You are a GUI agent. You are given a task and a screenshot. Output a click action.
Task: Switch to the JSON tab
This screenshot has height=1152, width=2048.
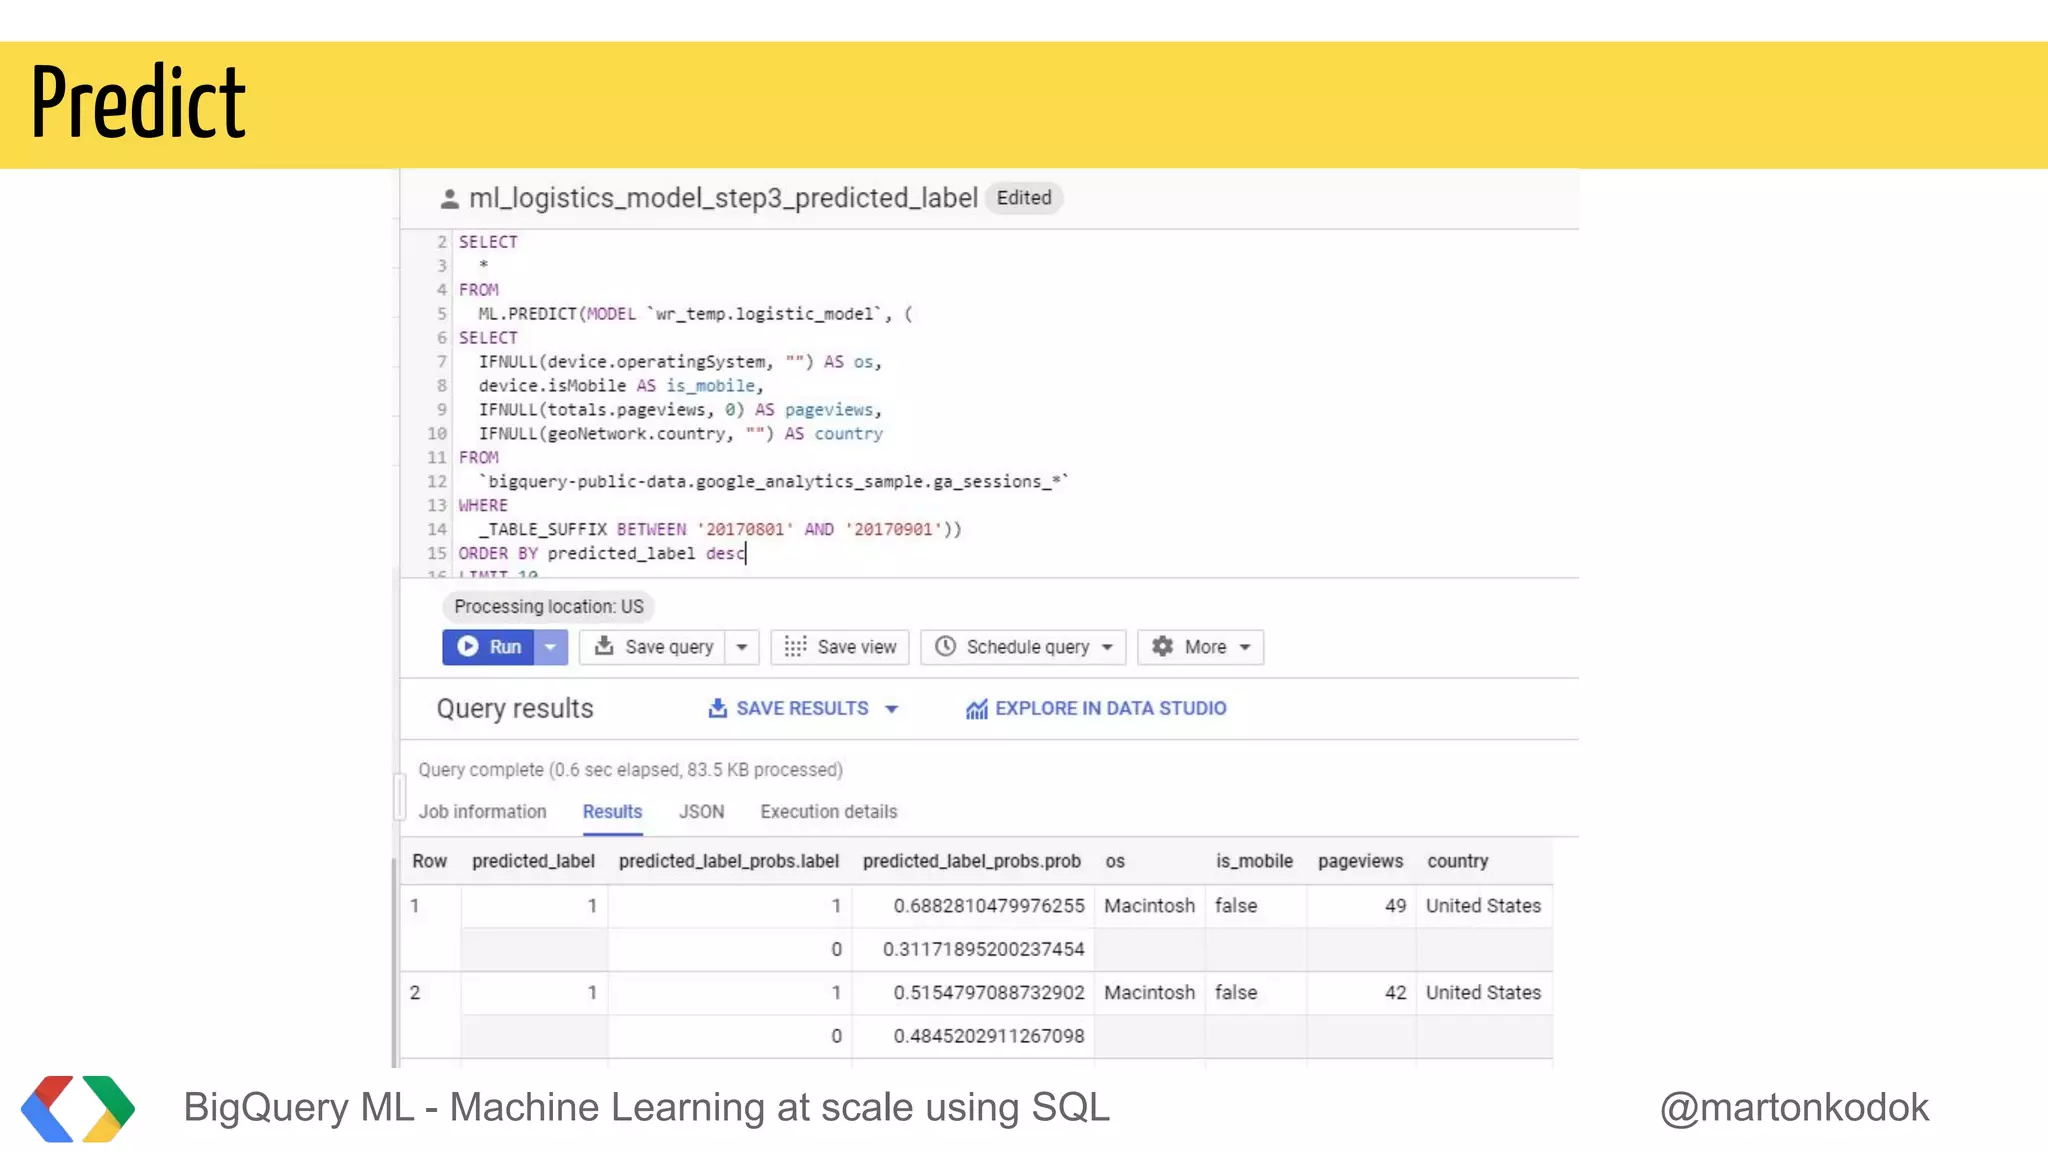click(x=701, y=812)
